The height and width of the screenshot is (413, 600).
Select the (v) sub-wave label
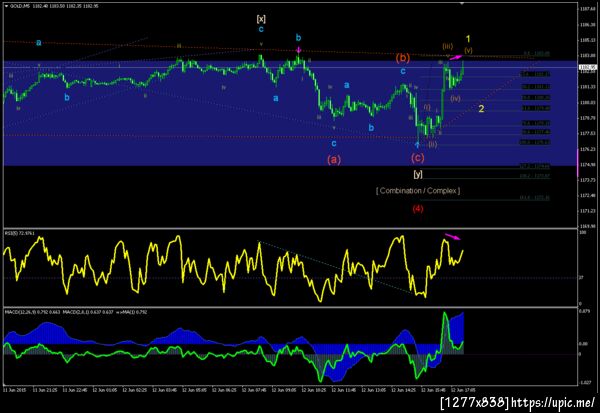pyautogui.click(x=468, y=50)
